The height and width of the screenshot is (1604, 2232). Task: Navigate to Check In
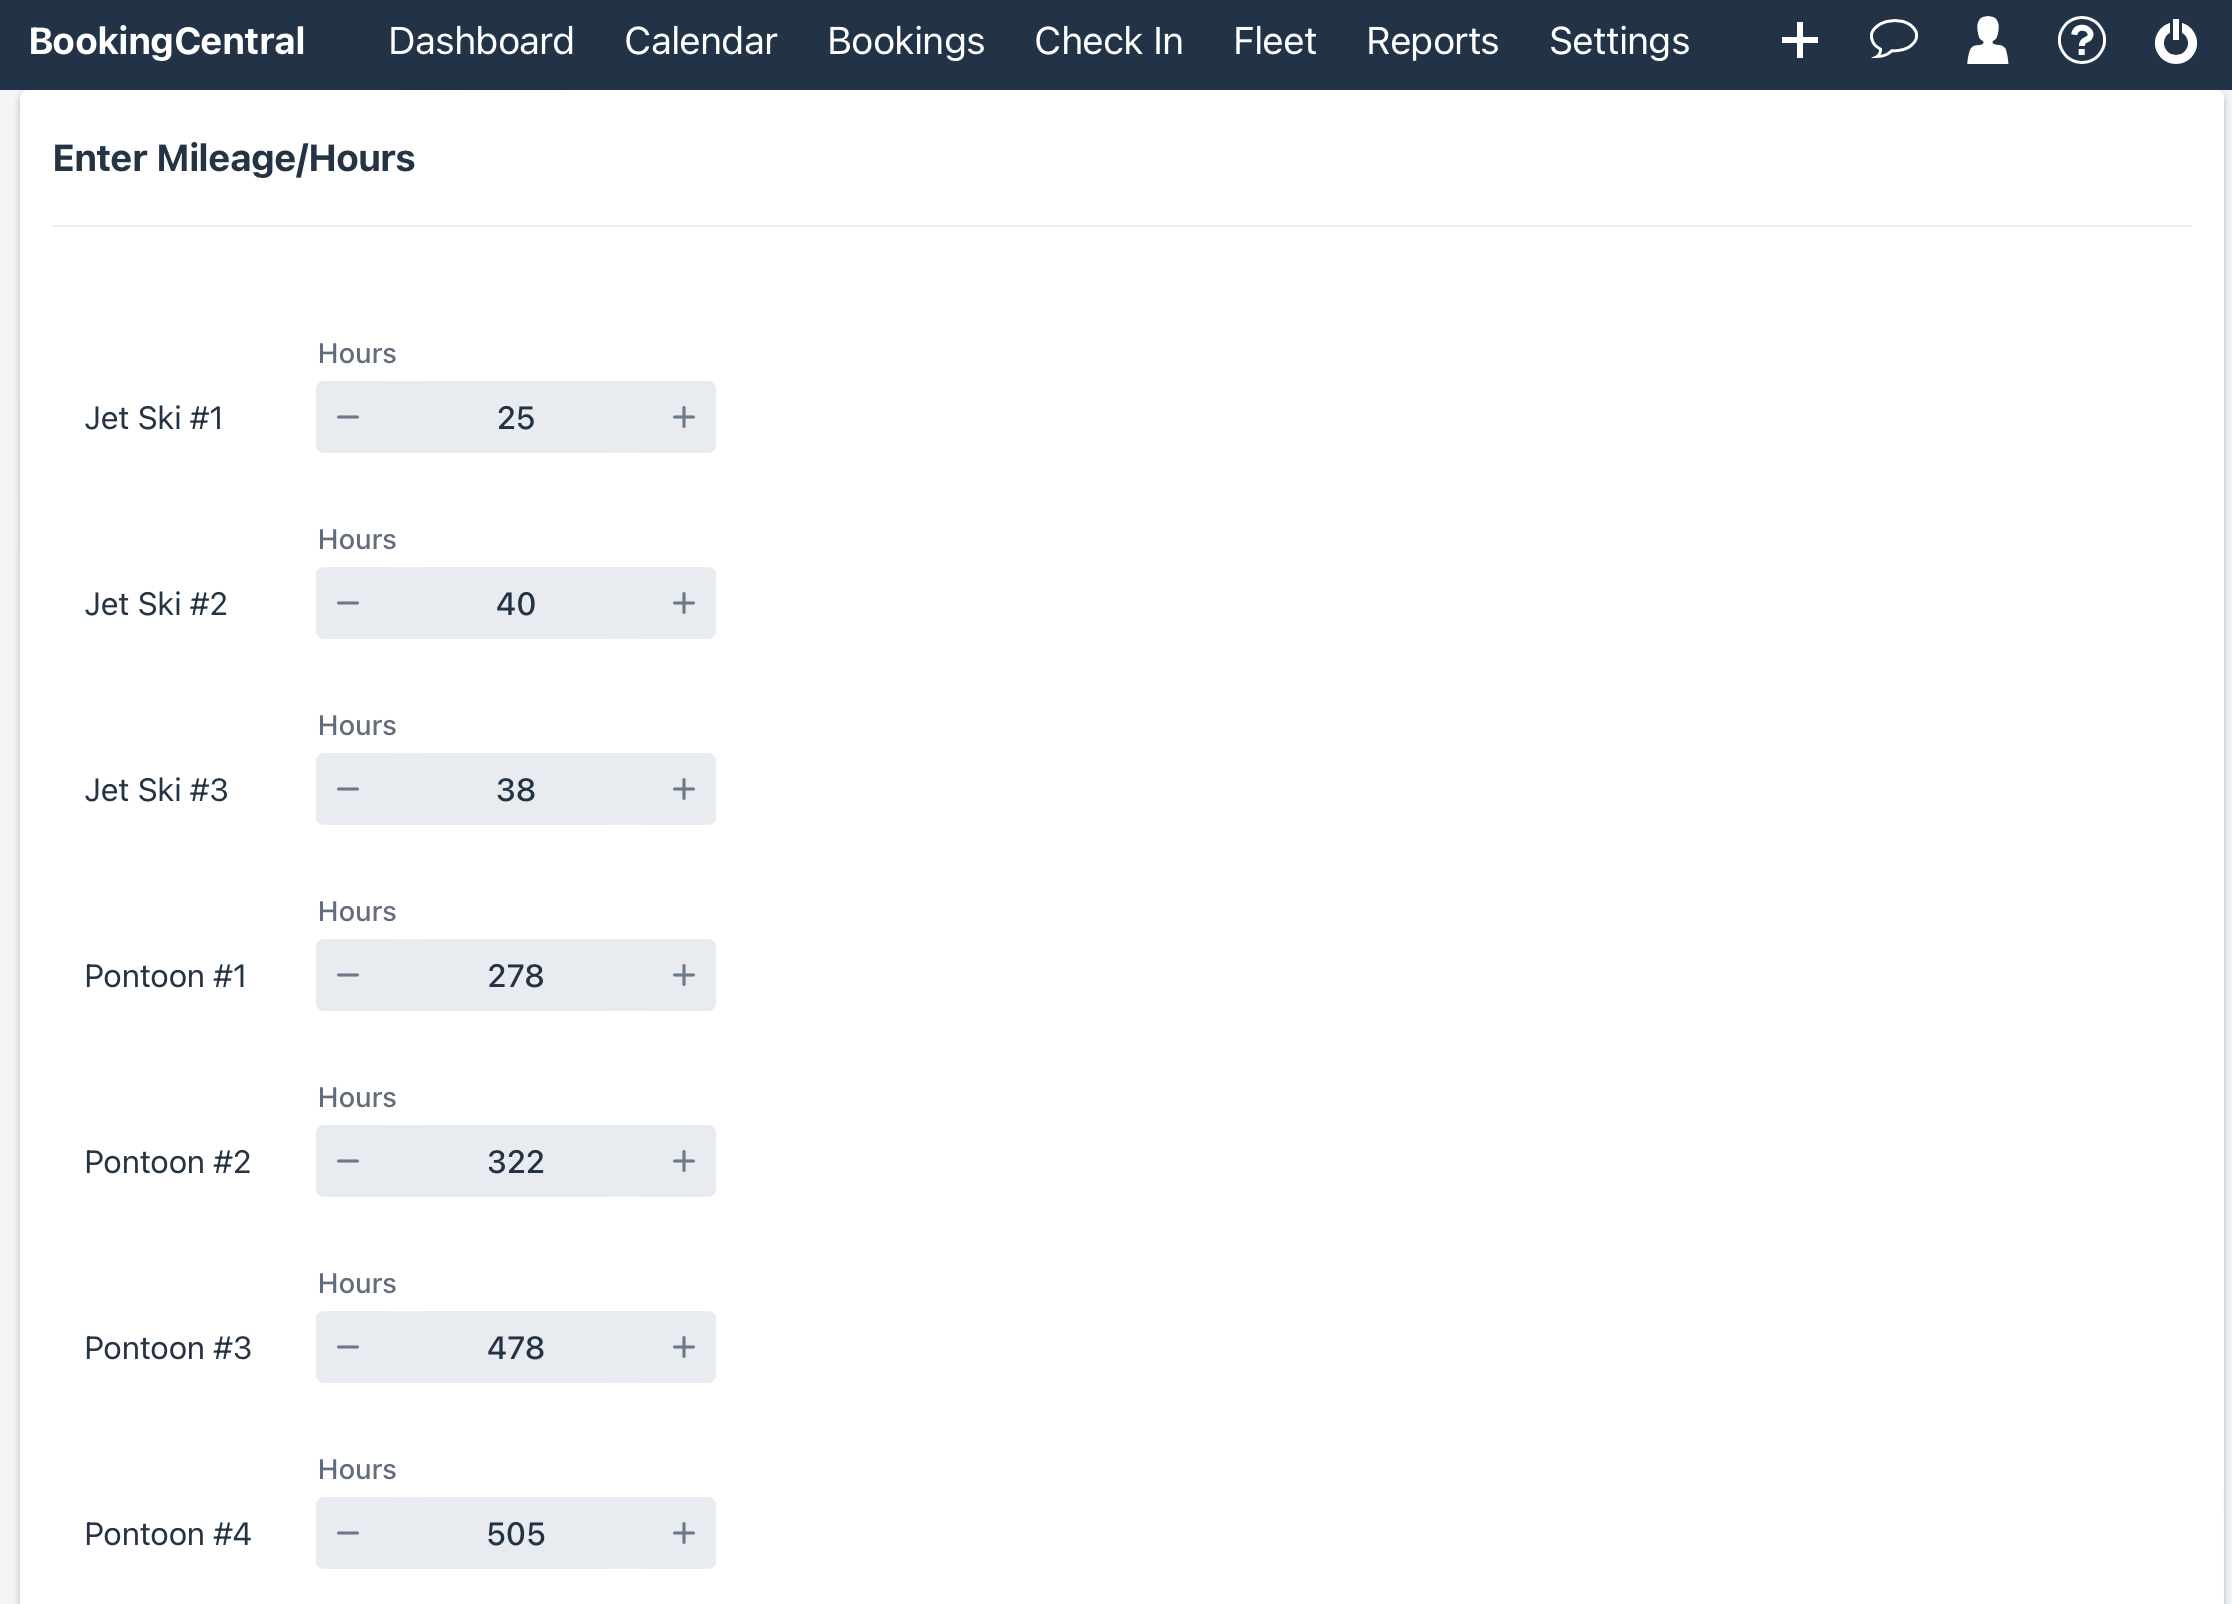[1109, 41]
